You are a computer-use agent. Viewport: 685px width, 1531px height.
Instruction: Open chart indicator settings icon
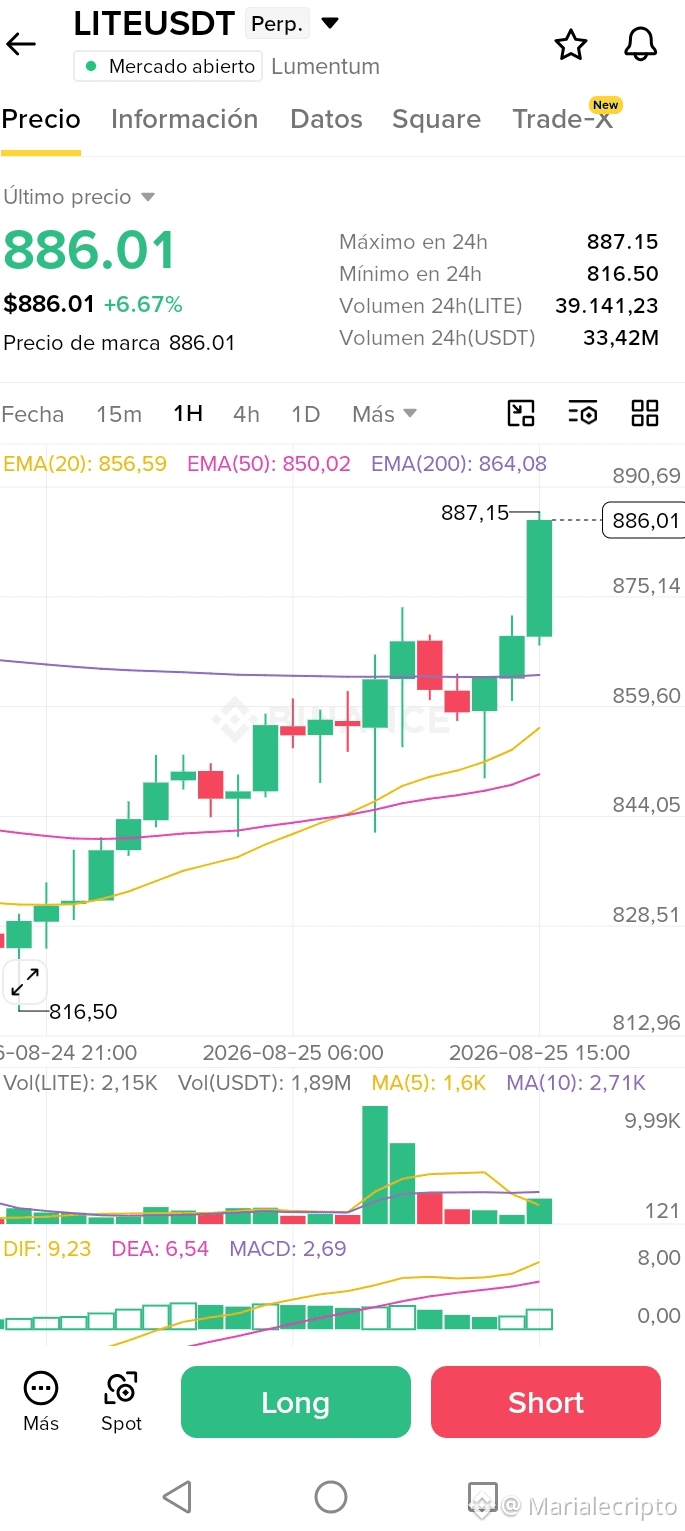point(583,413)
